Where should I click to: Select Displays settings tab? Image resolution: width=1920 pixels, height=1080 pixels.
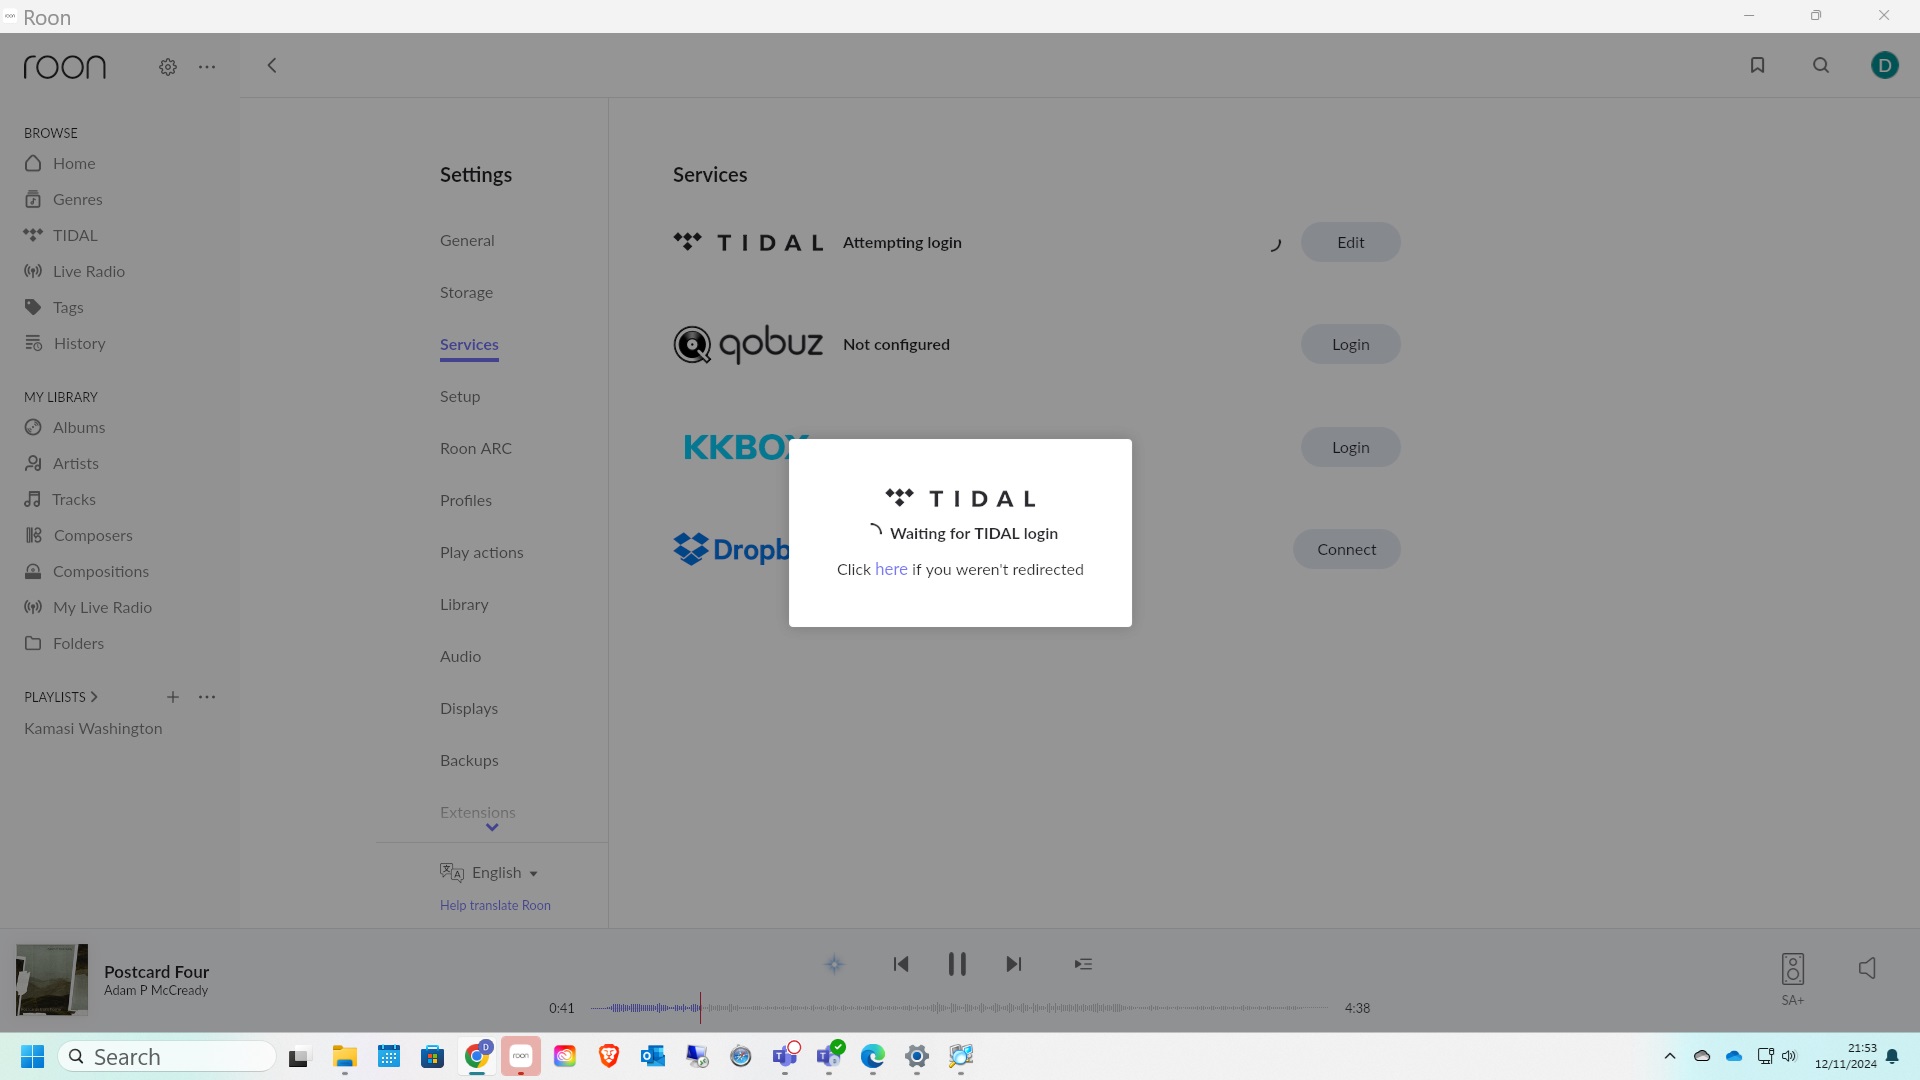tap(469, 708)
